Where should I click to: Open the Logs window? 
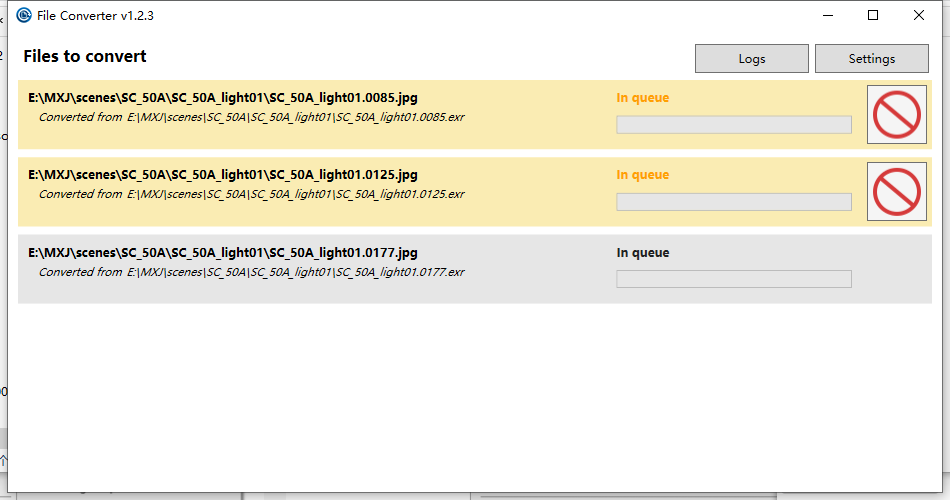(x=752, y=59)
